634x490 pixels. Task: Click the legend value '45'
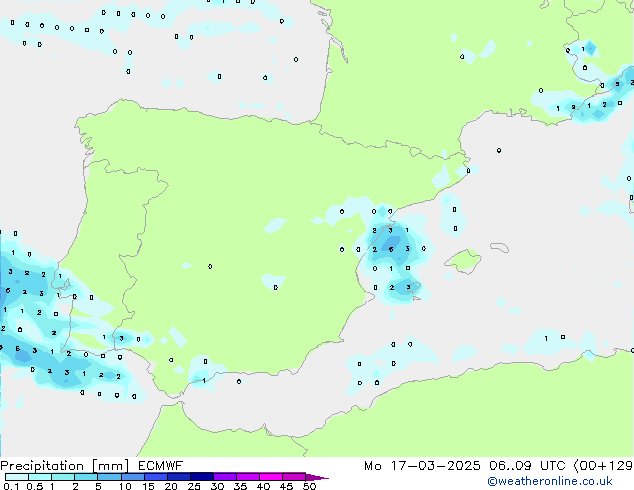click(x=286, y=486)
